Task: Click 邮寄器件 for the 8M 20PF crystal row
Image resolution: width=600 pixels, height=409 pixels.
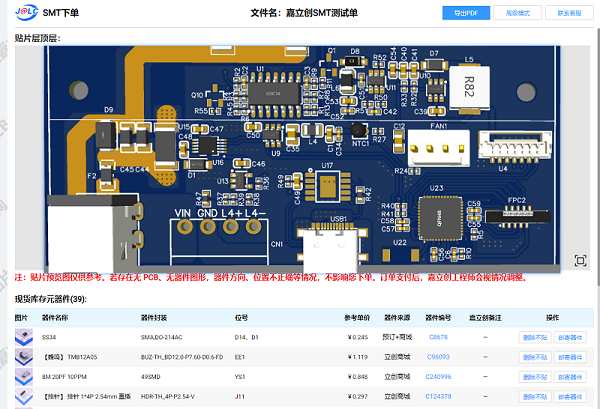Action: click(570, 377)
